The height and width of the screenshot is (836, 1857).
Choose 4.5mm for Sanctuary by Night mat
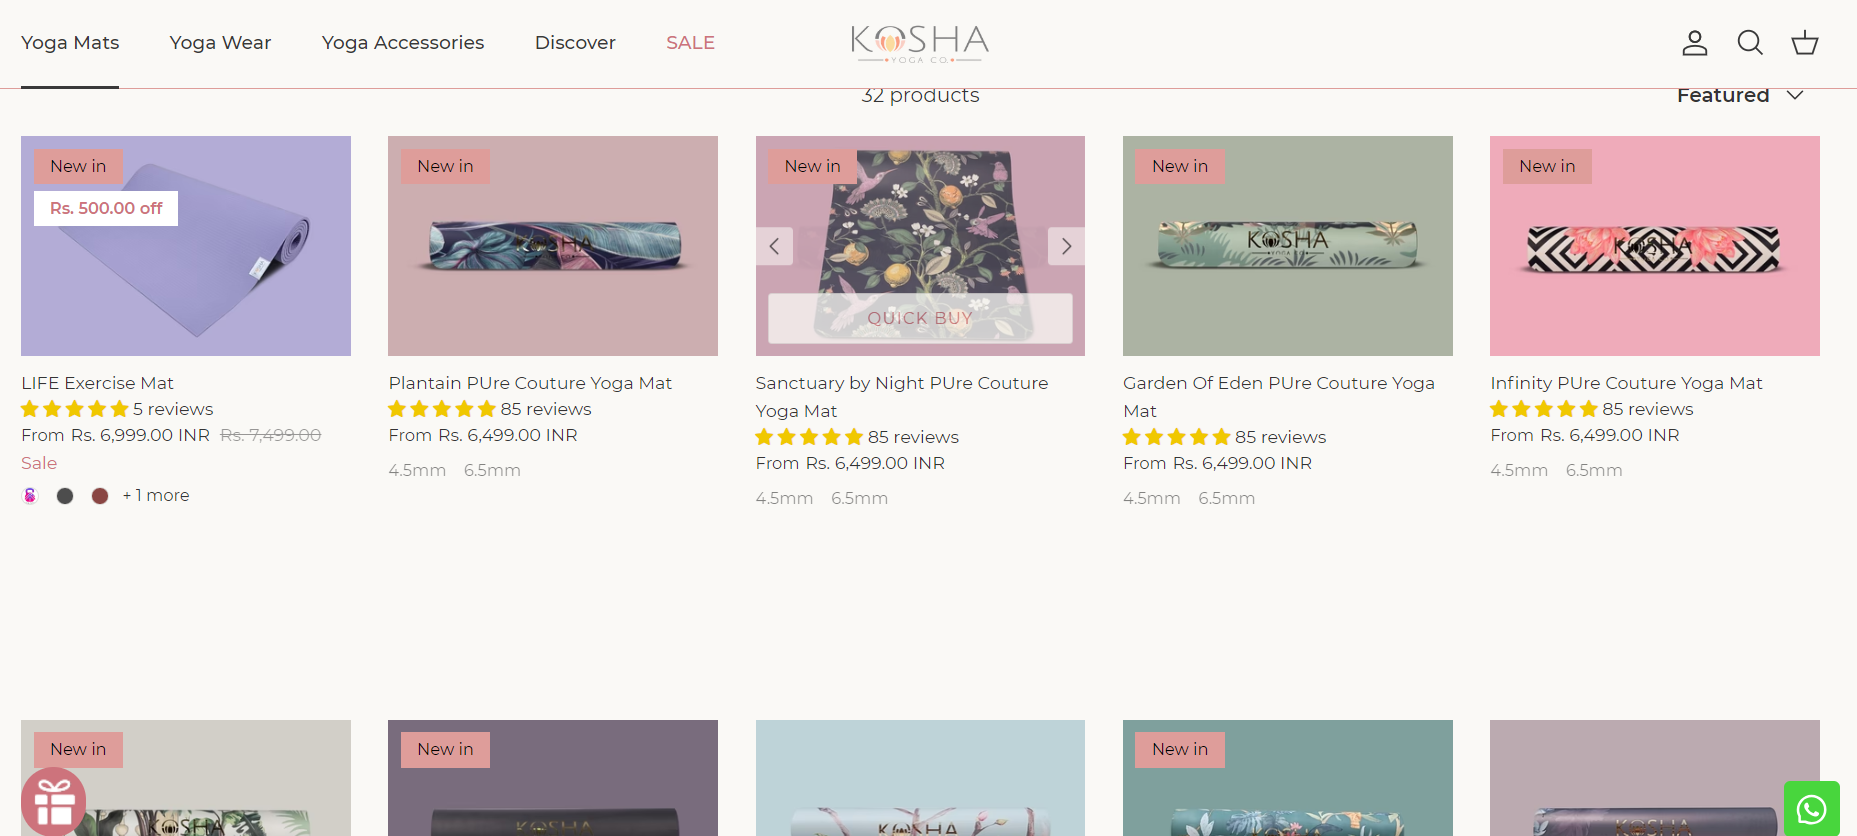(784, 498)
